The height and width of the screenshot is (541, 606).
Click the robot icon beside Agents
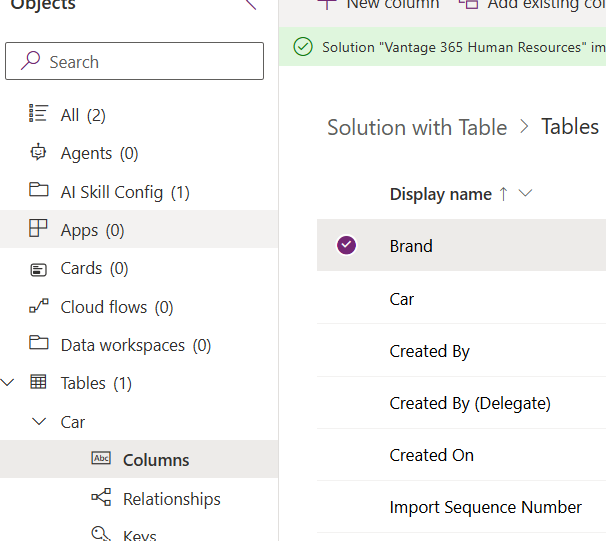tap(38, 152)
